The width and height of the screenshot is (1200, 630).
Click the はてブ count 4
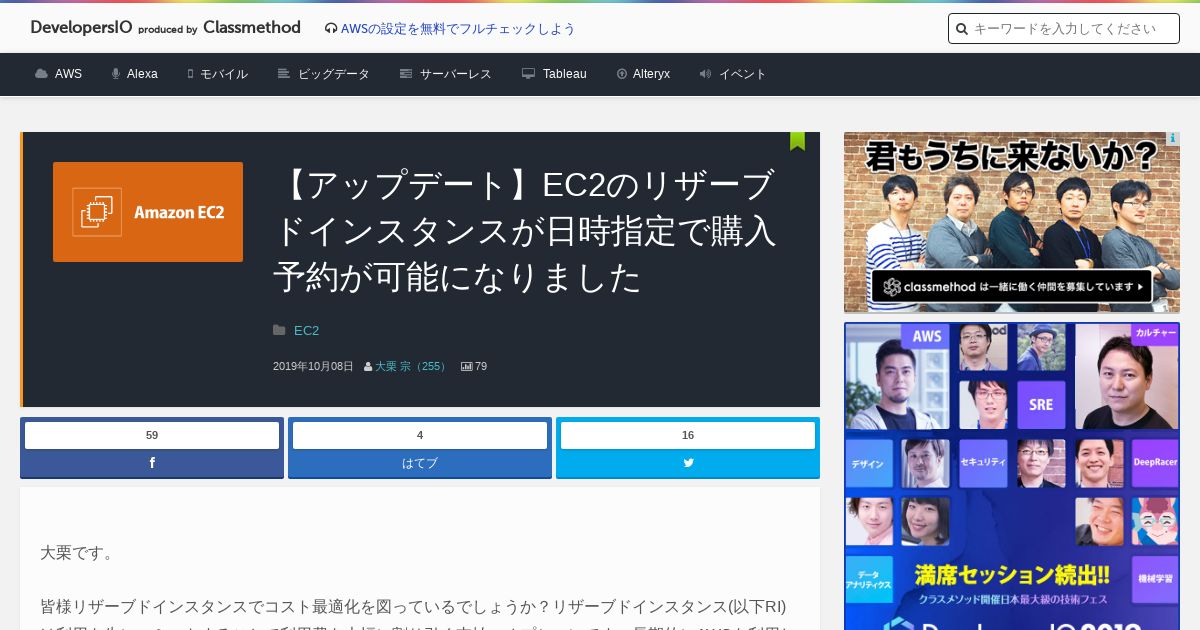pos(420,435)
